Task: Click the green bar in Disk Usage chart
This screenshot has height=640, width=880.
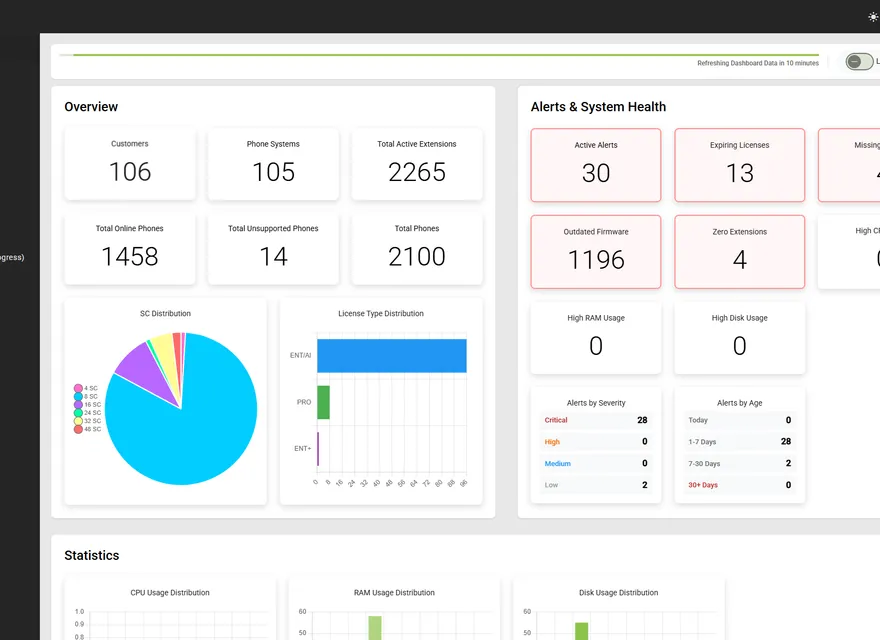Action: point(581,631)
